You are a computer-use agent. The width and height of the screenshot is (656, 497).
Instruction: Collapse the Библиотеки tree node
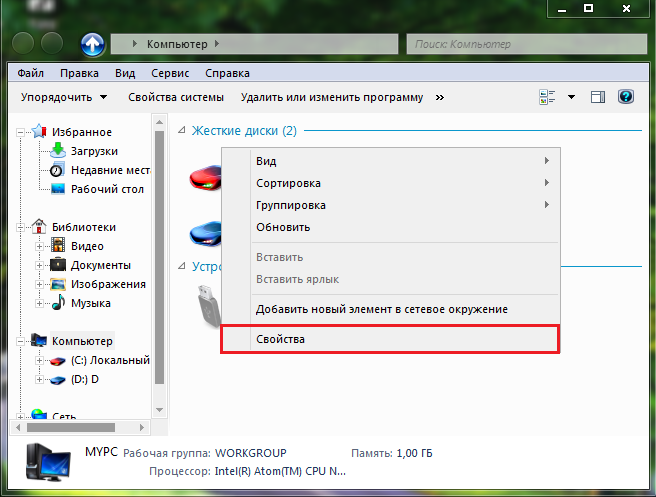20,228
